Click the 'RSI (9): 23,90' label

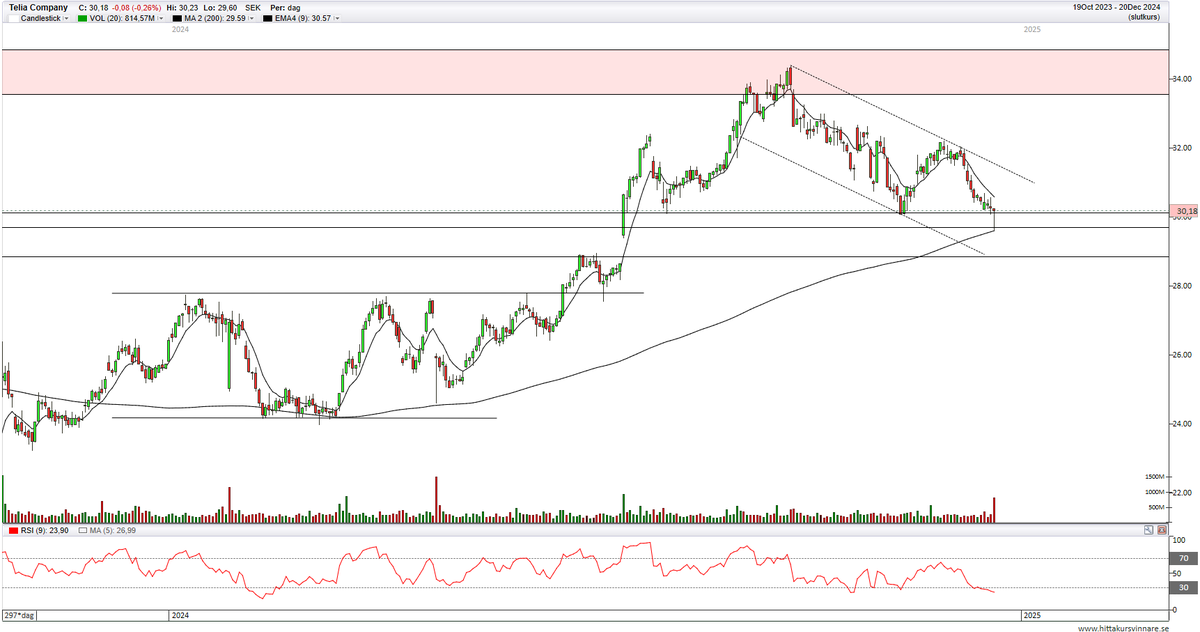click(44, 530)
